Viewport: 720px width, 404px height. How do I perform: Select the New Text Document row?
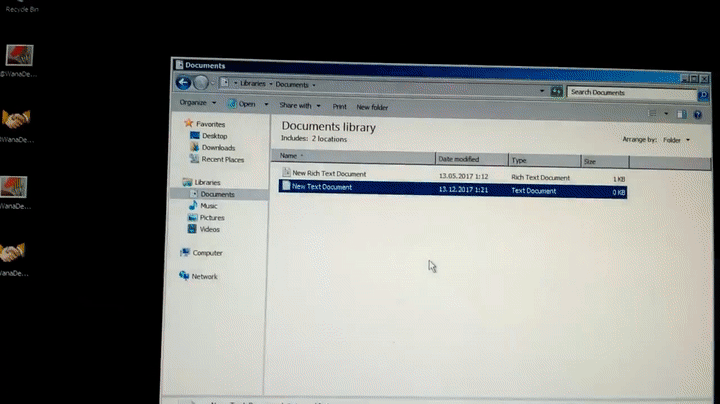point(453,189)
